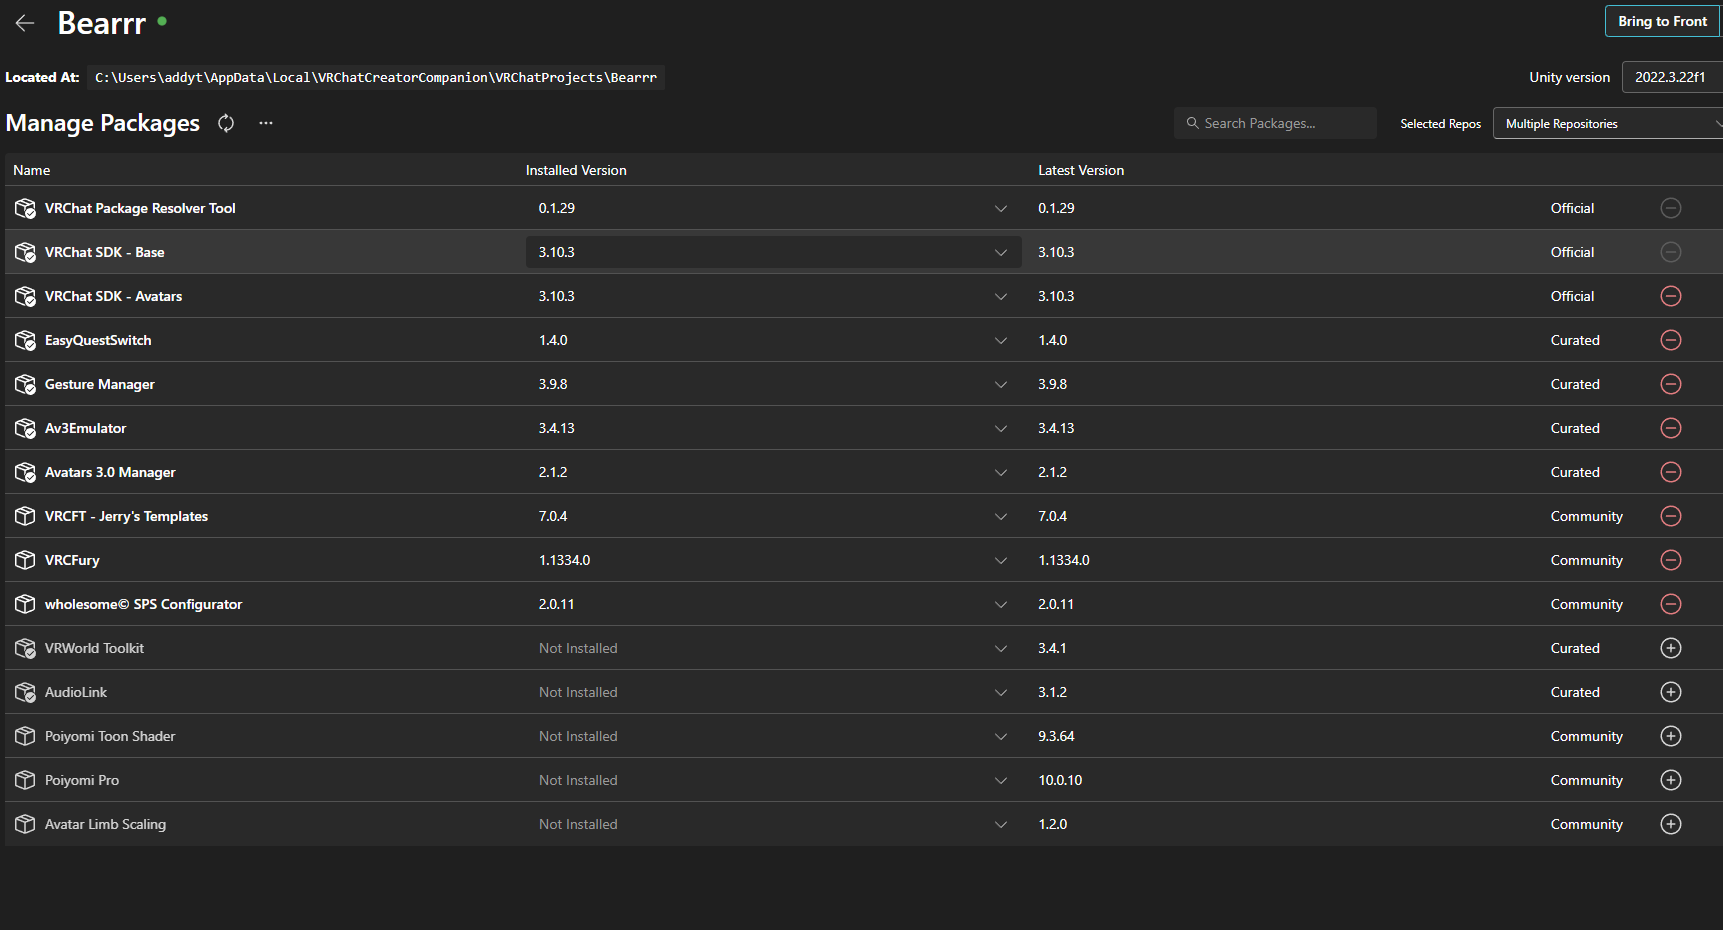Remove the Avatars 3.0 Manager package
This screenshot has width=1723, height=930.
(x=1670, y=472)
